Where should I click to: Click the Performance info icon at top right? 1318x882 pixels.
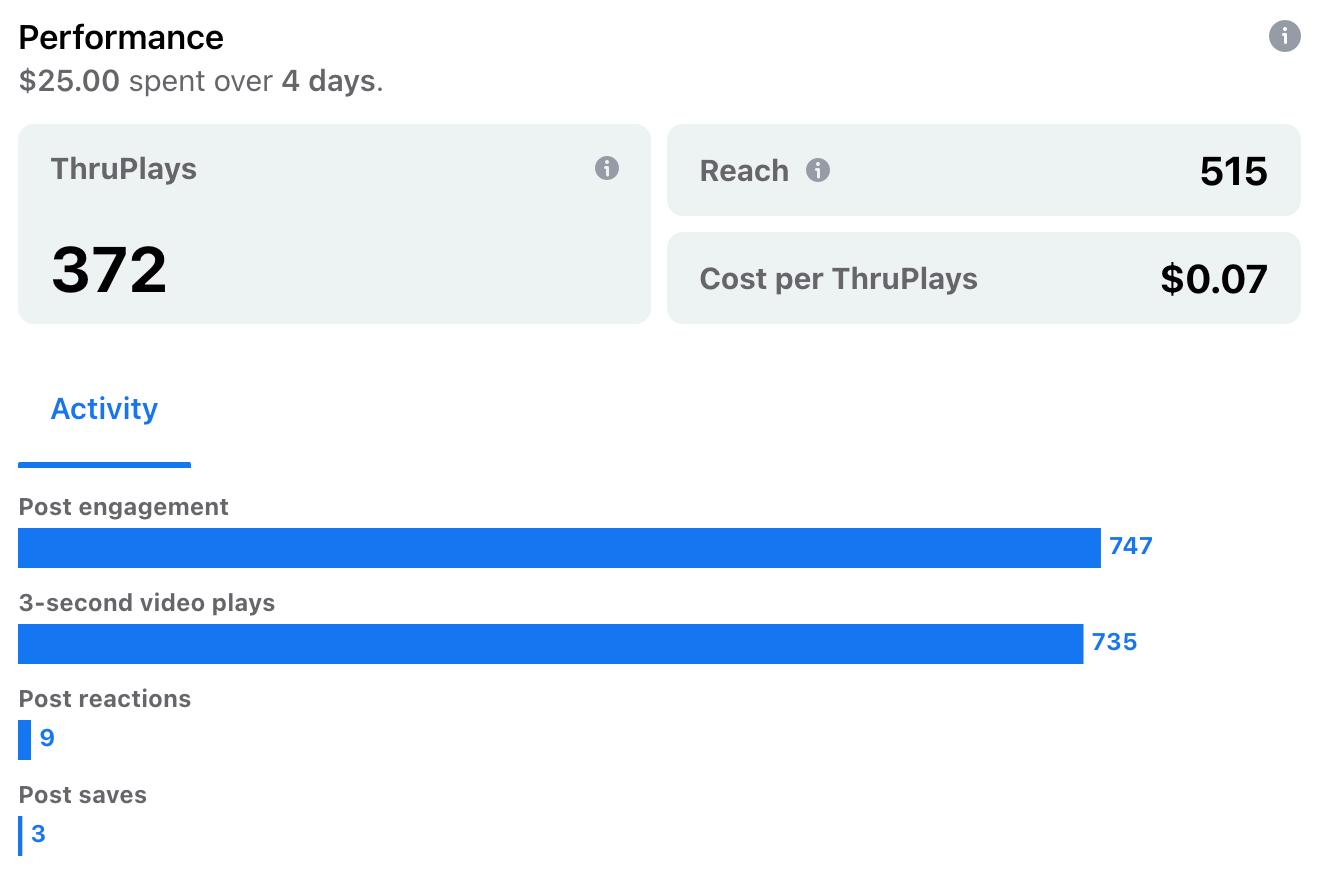[1284, 37]
